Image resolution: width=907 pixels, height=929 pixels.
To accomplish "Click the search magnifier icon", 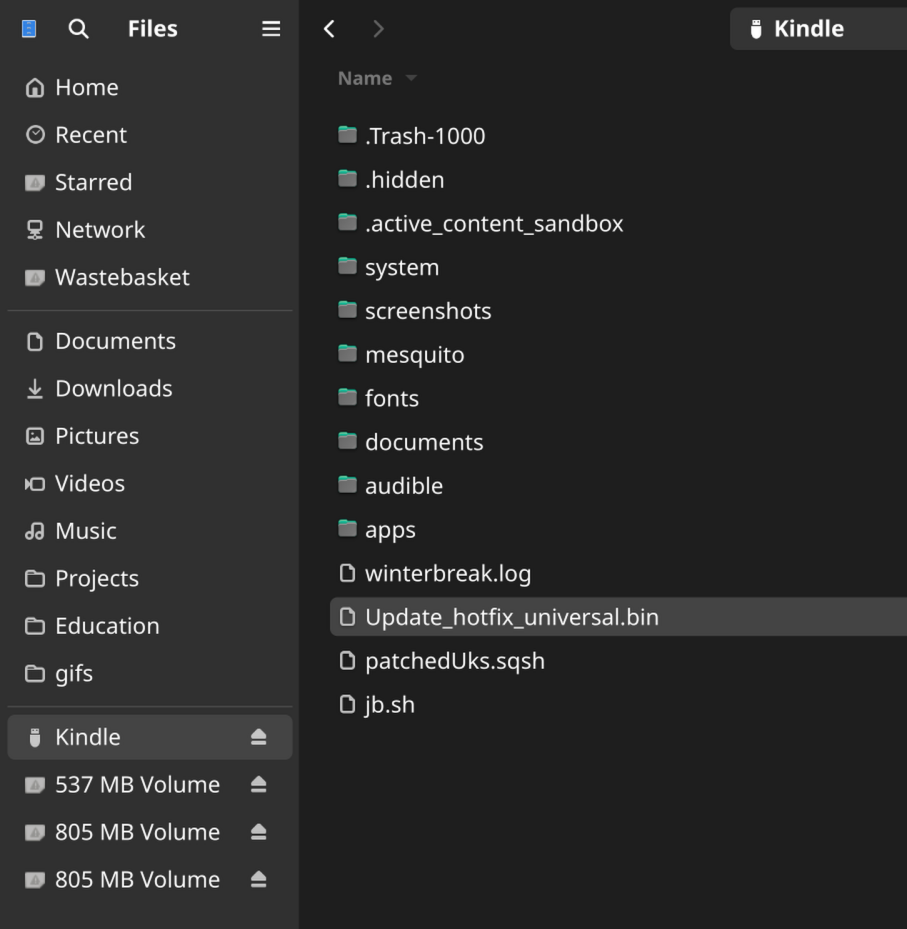I will (78, 29).
